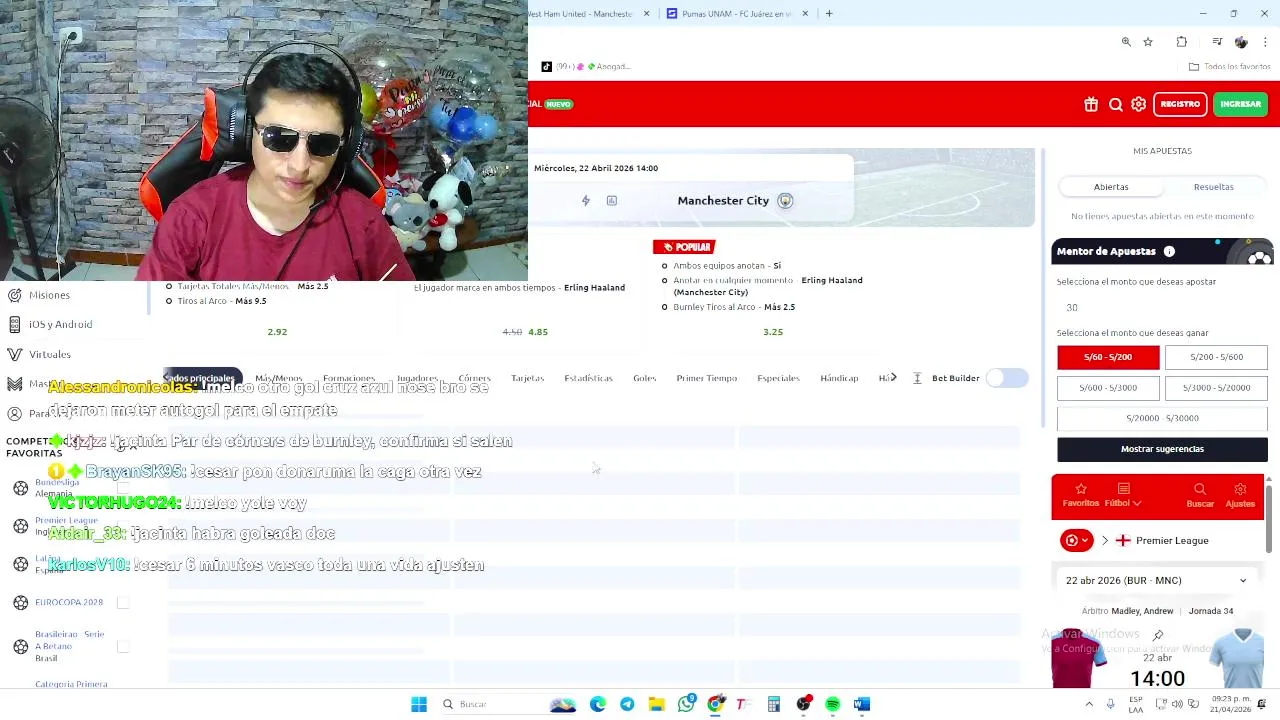This screenshot has width=1280, height=720.
Task: Open browser zoom magnifier icon
Action: [1126, 42]
